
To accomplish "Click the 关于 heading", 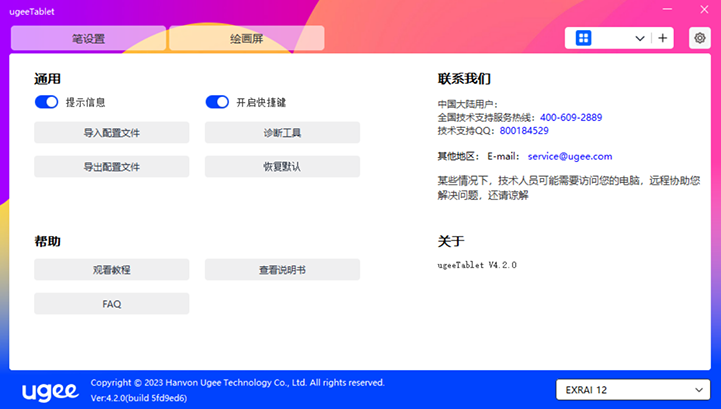I will (451, 241).
